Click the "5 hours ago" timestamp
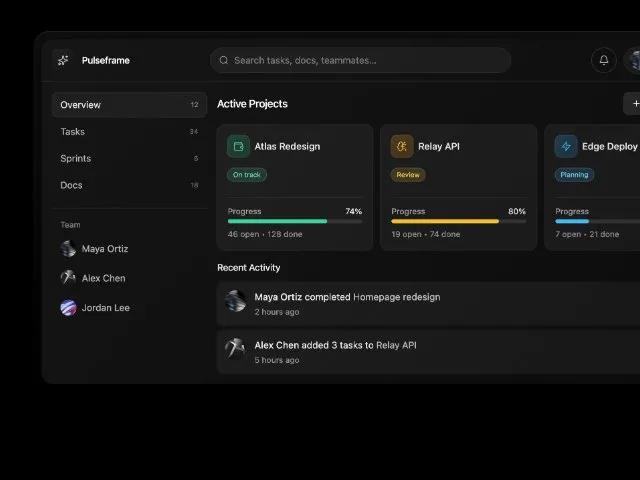This screenshot has width=640, height=480. click(x=277, y=360)
